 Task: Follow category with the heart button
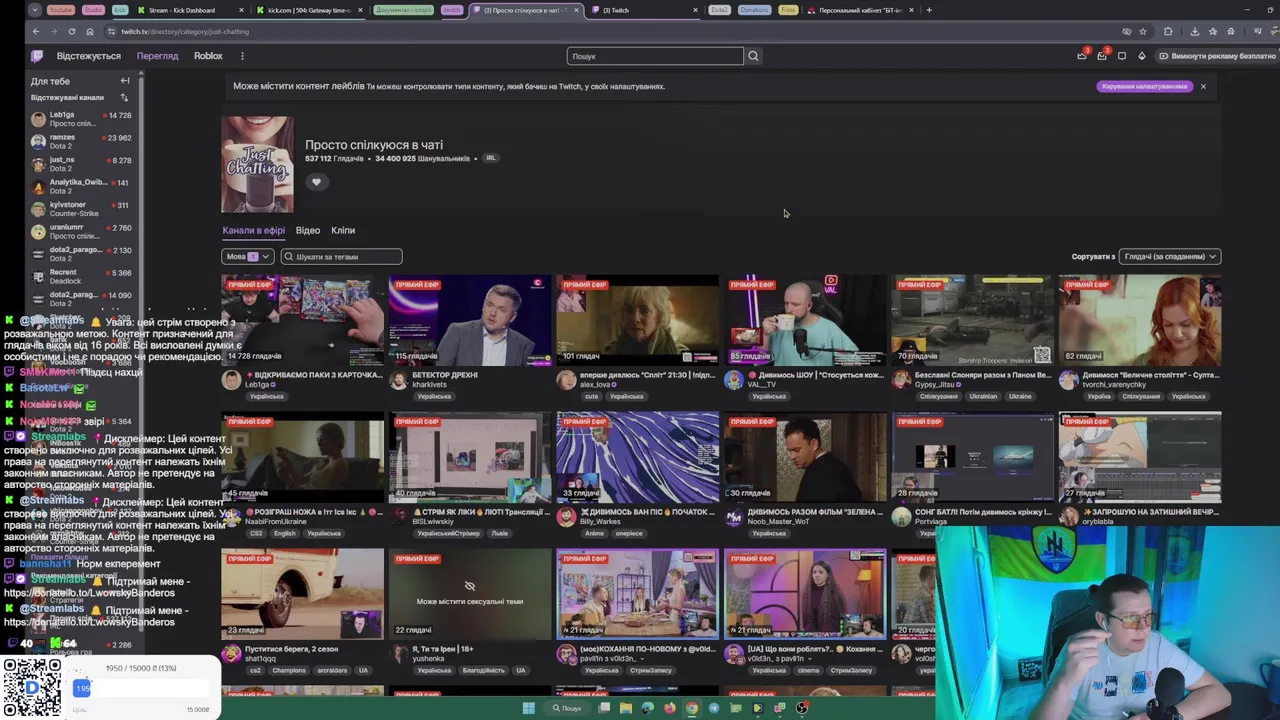pos(316,182)
